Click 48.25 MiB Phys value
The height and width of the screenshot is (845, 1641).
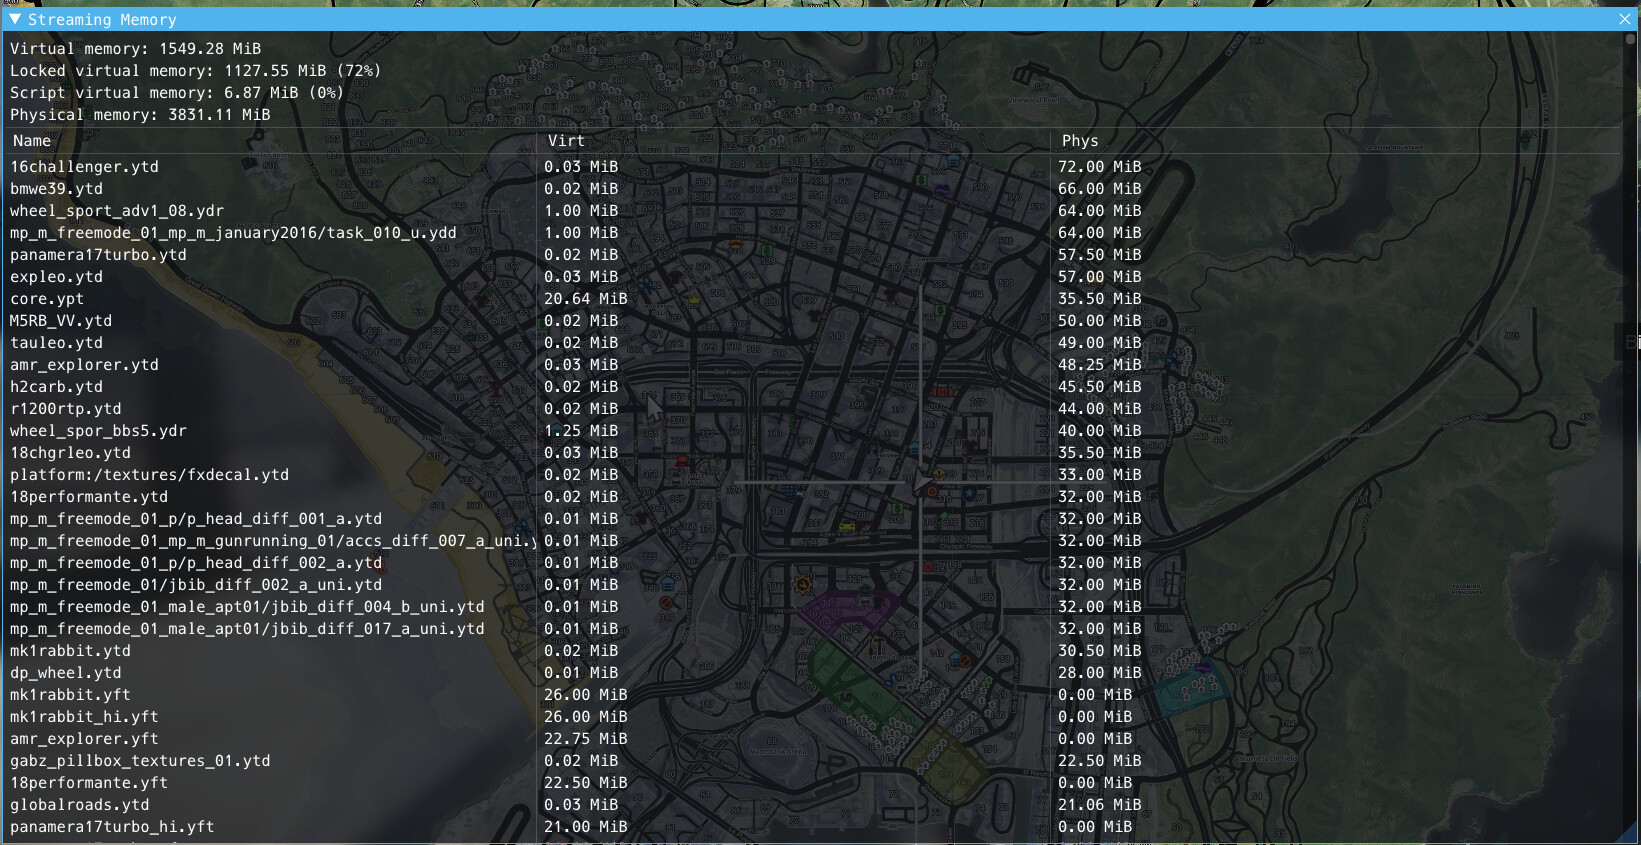1100,365
